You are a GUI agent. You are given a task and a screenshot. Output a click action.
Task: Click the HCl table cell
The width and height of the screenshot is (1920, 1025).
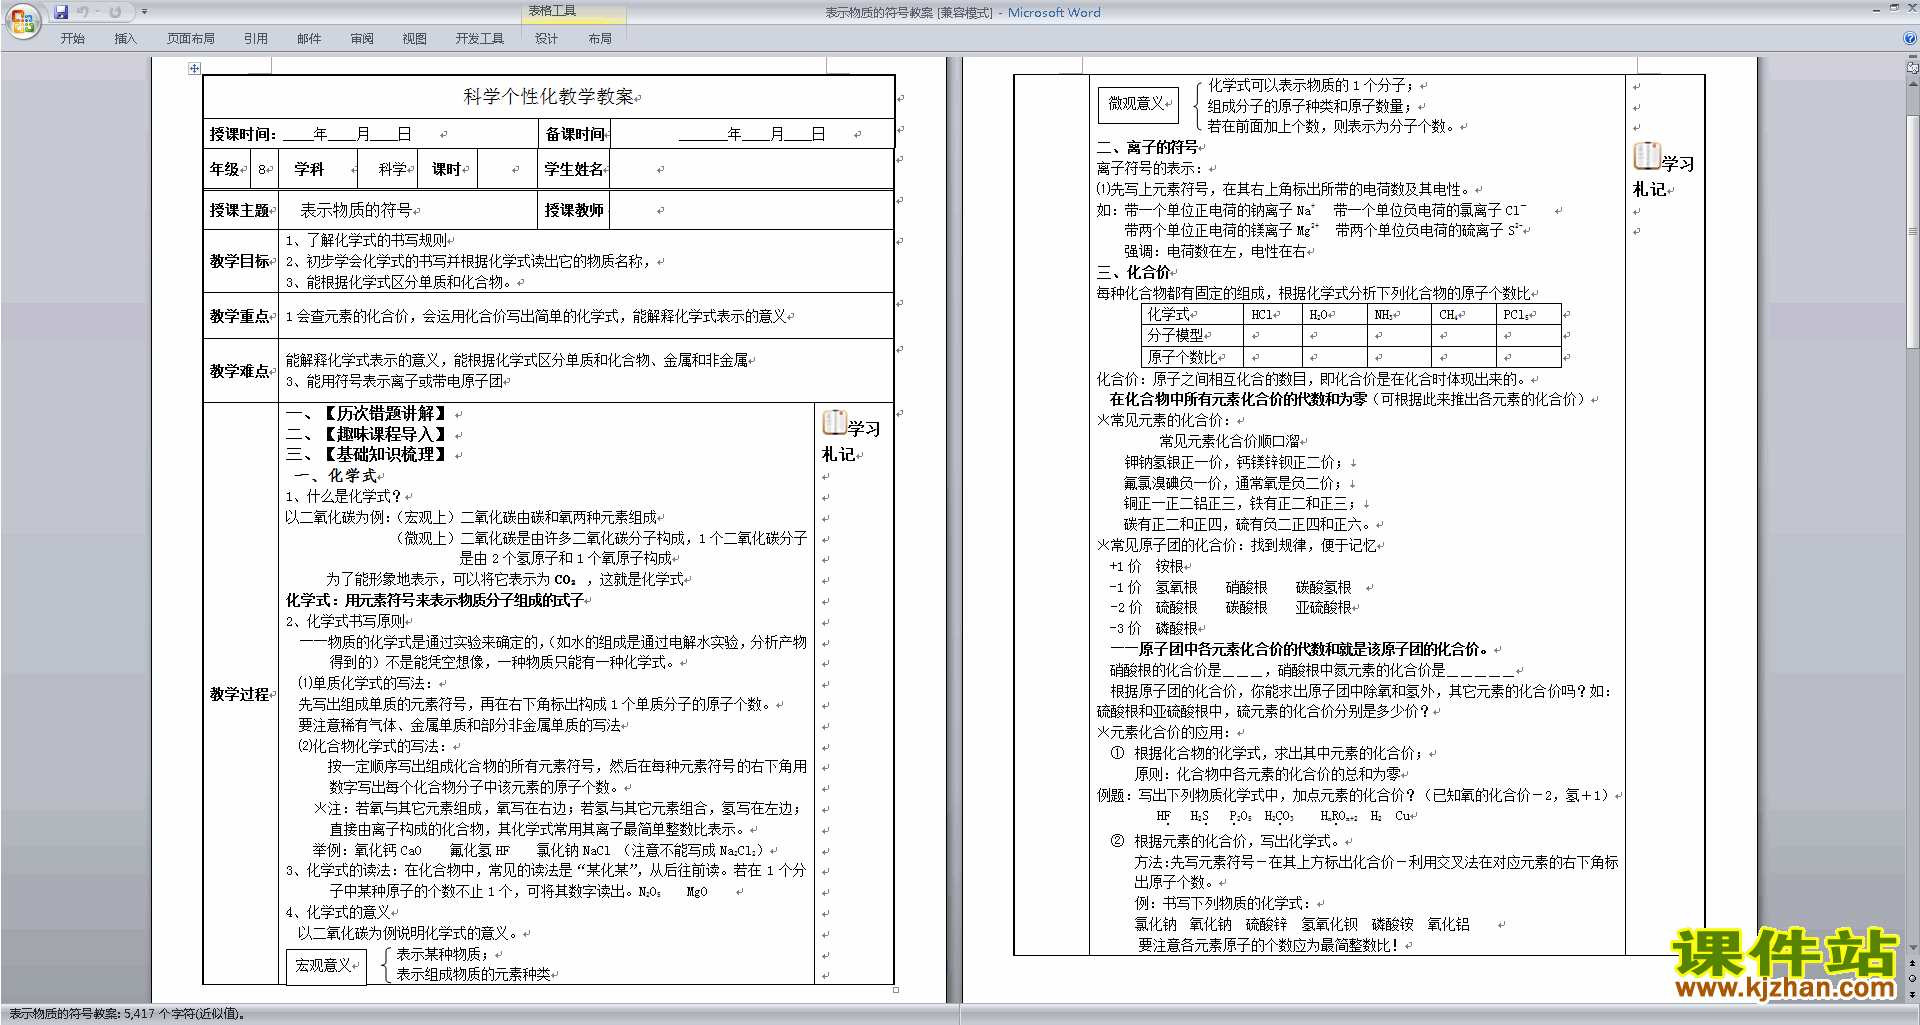[x=1271, y=314]
